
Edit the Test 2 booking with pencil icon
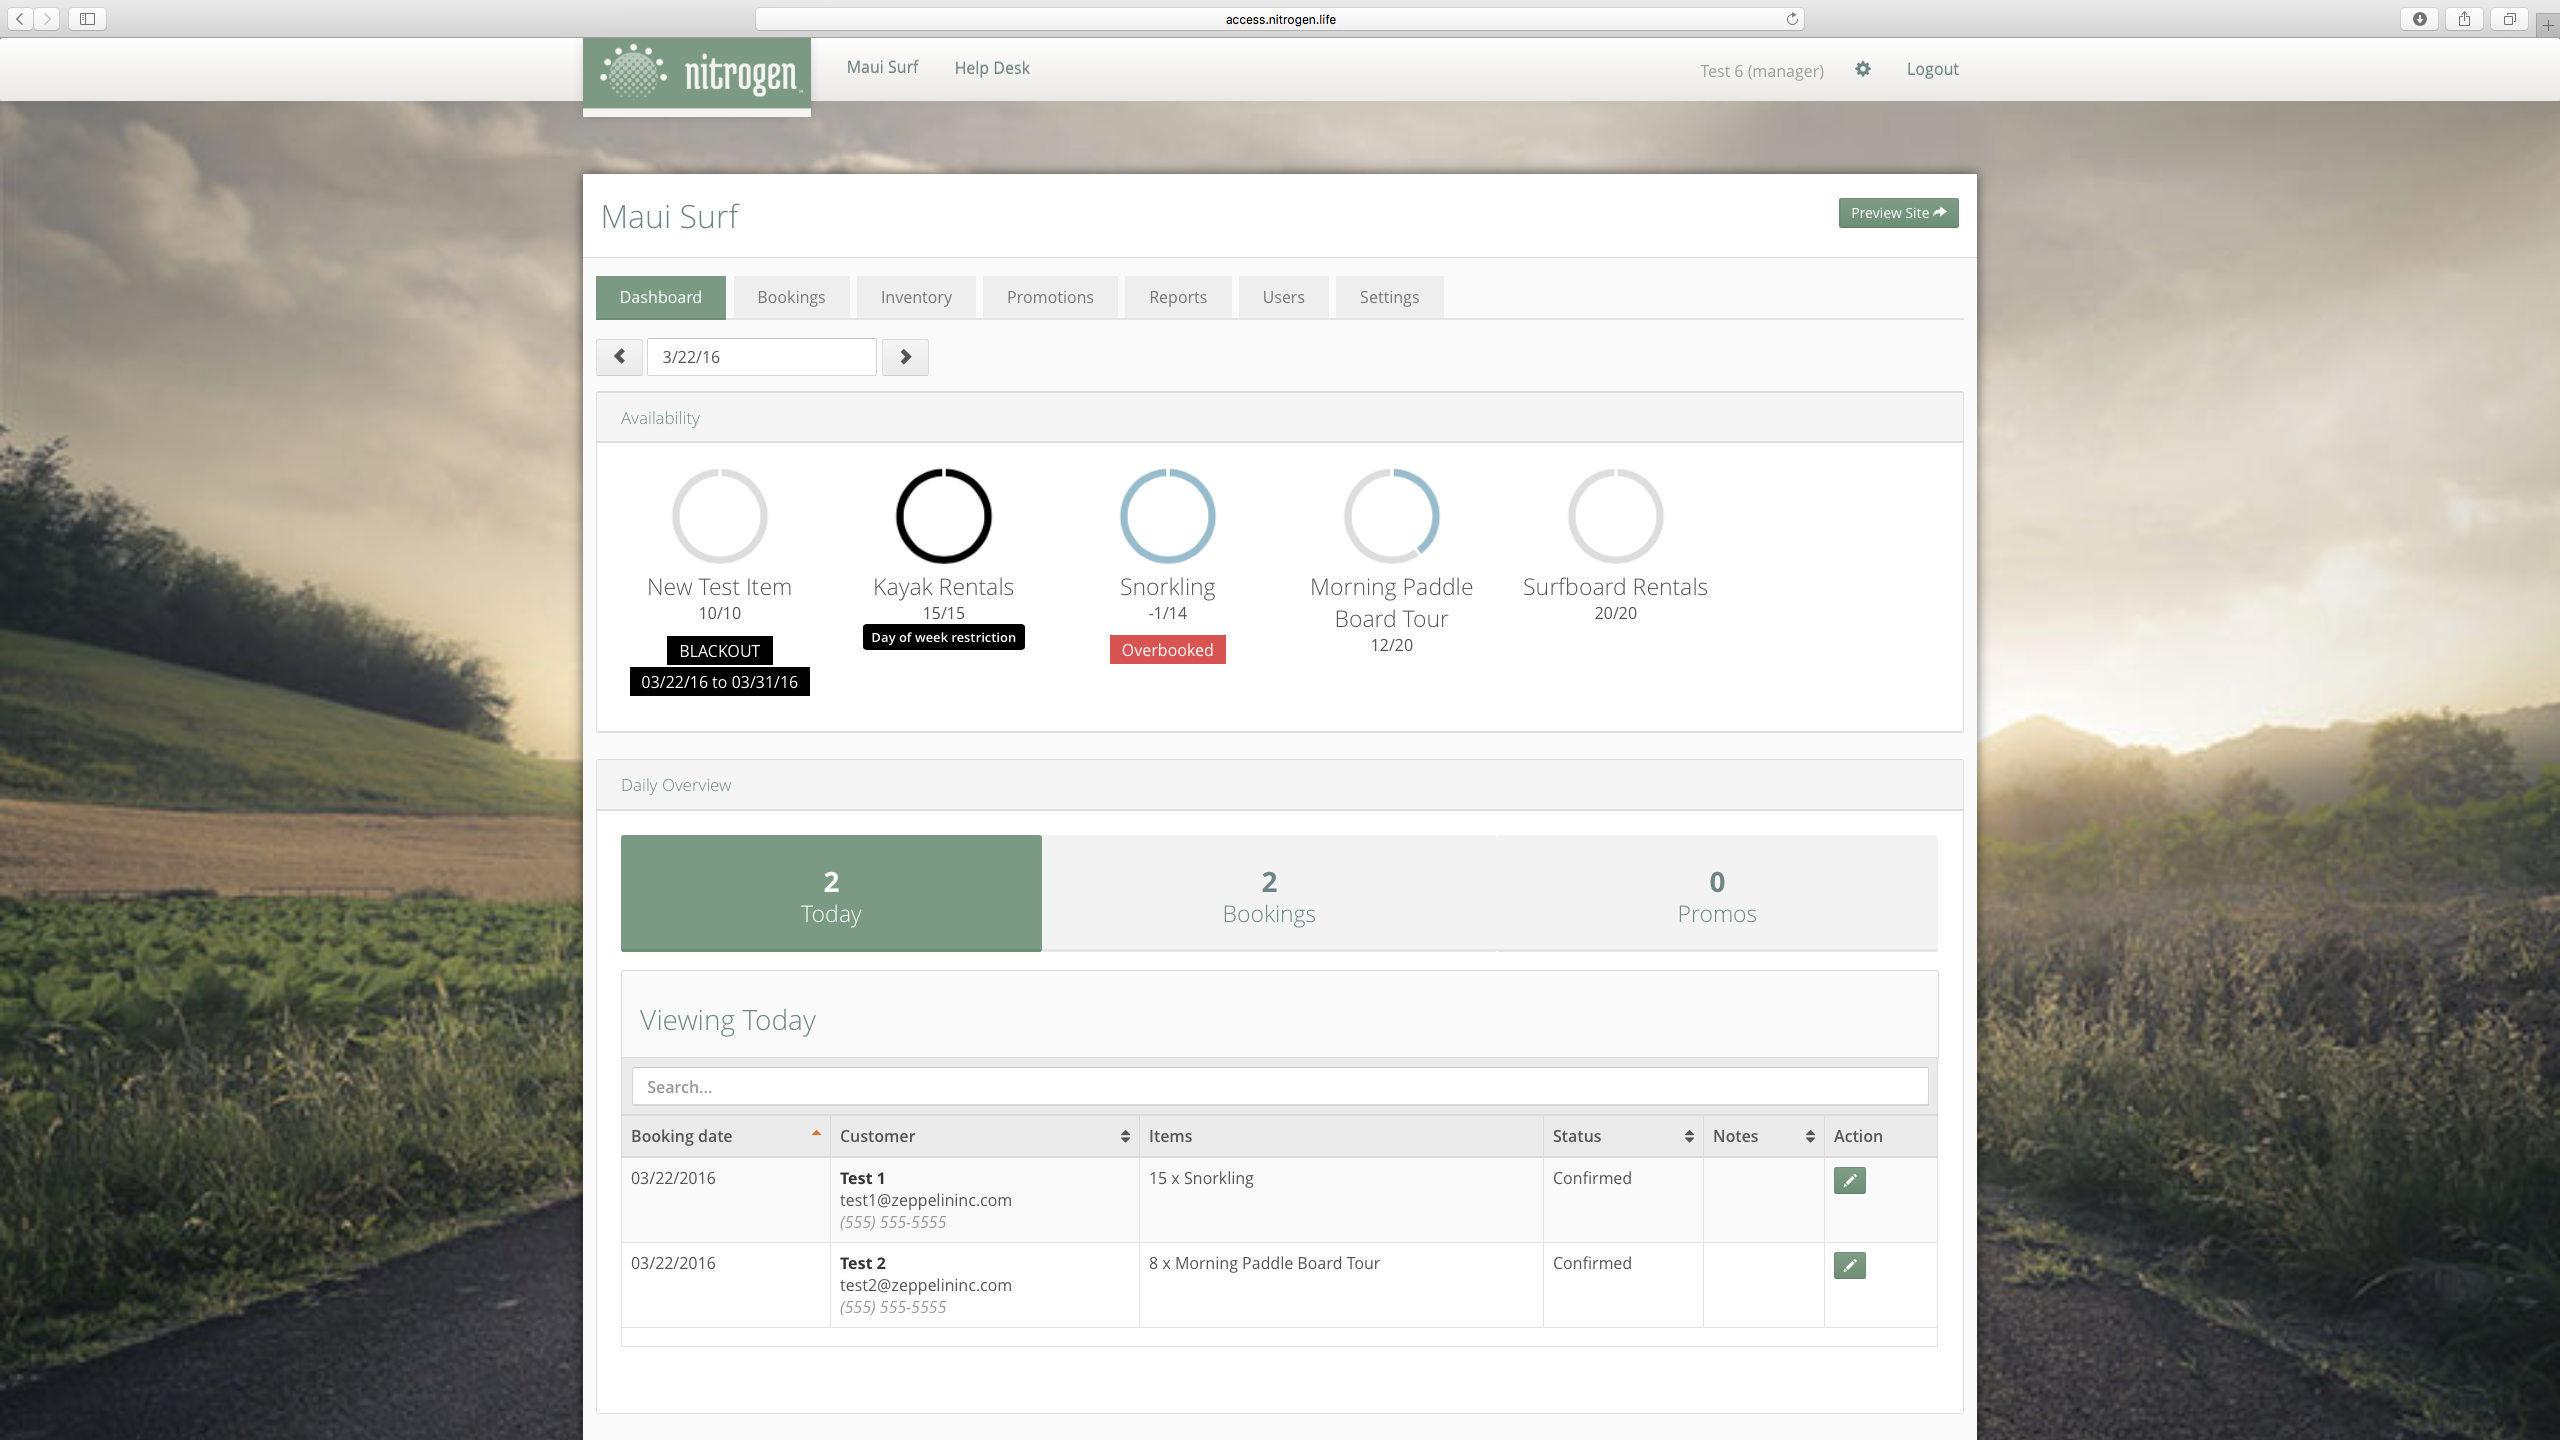click(x=1849, y=1265)
